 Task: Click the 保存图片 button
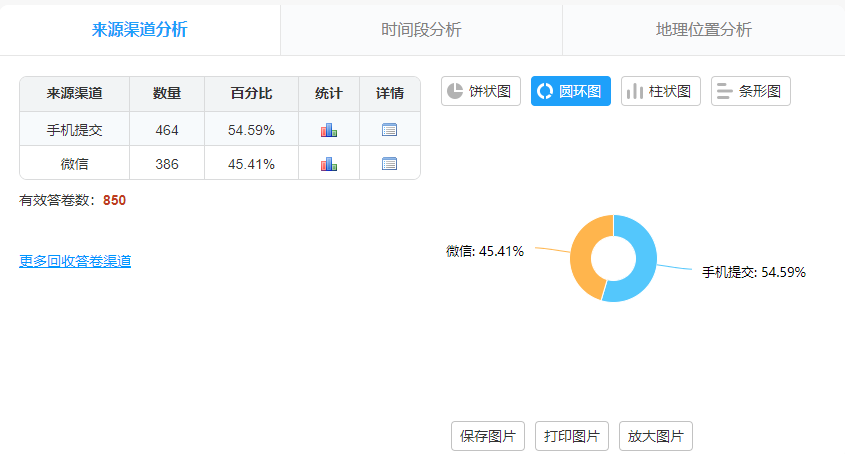click(x=488, y=436)
